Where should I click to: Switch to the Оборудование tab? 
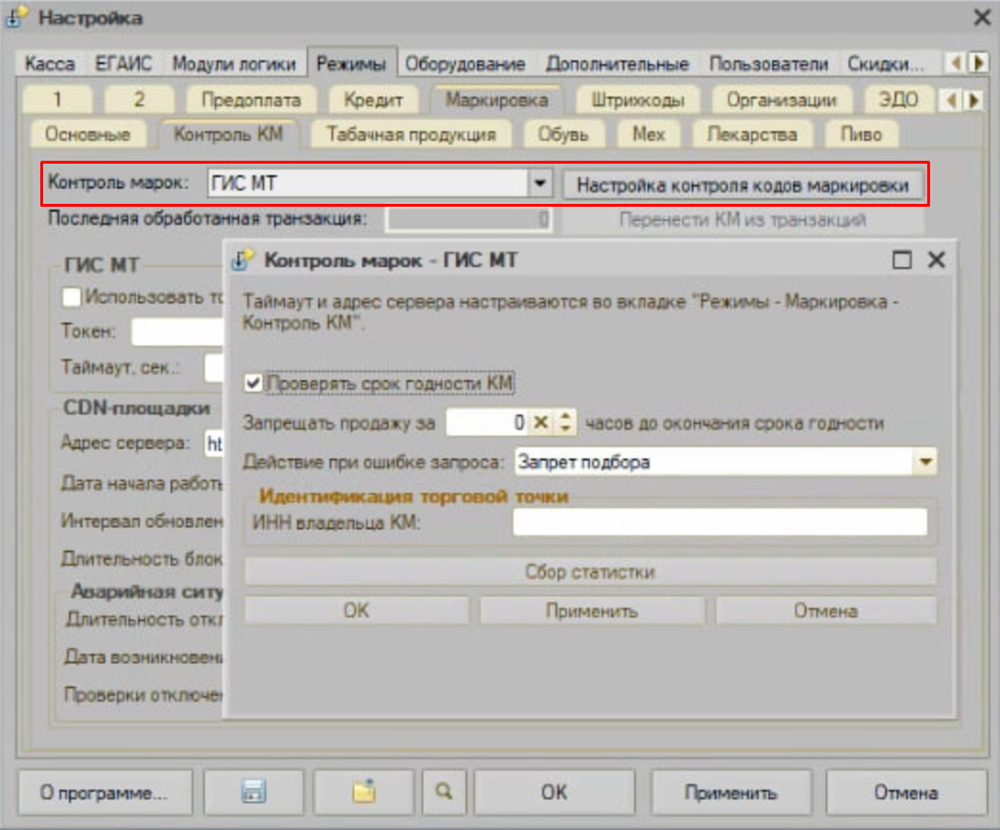[x=465, y=64]
